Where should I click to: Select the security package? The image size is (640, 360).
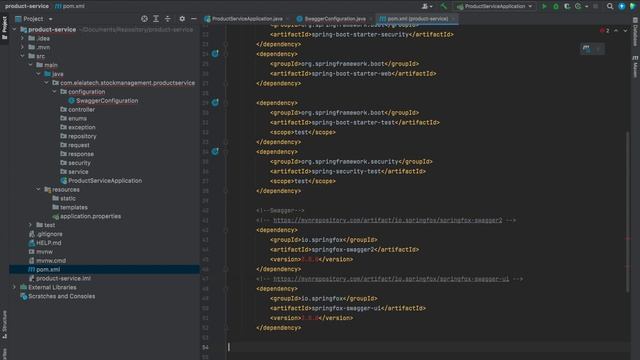pos(76,163)
